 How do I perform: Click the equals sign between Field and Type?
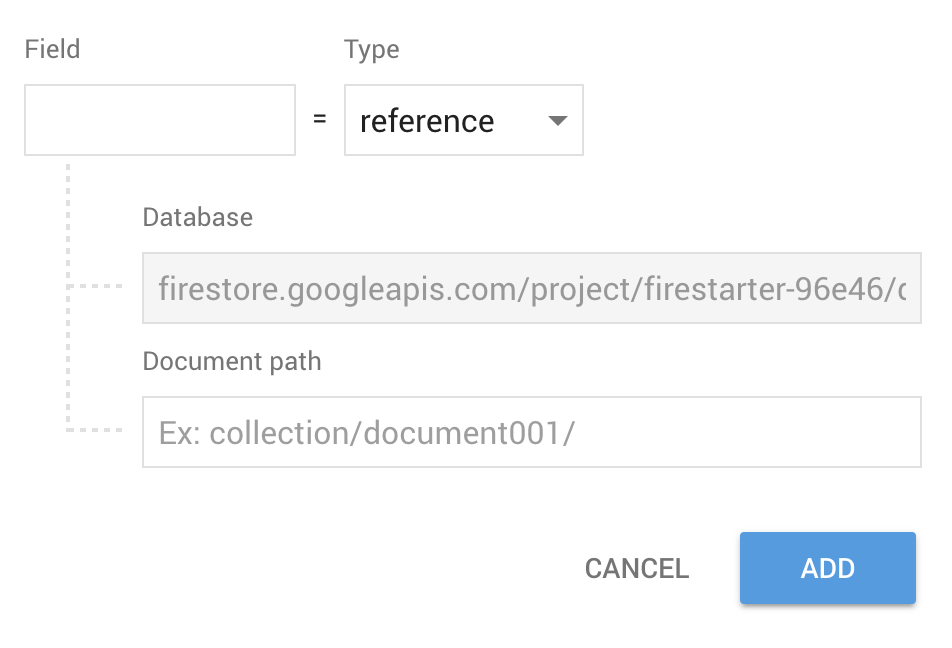319,120
